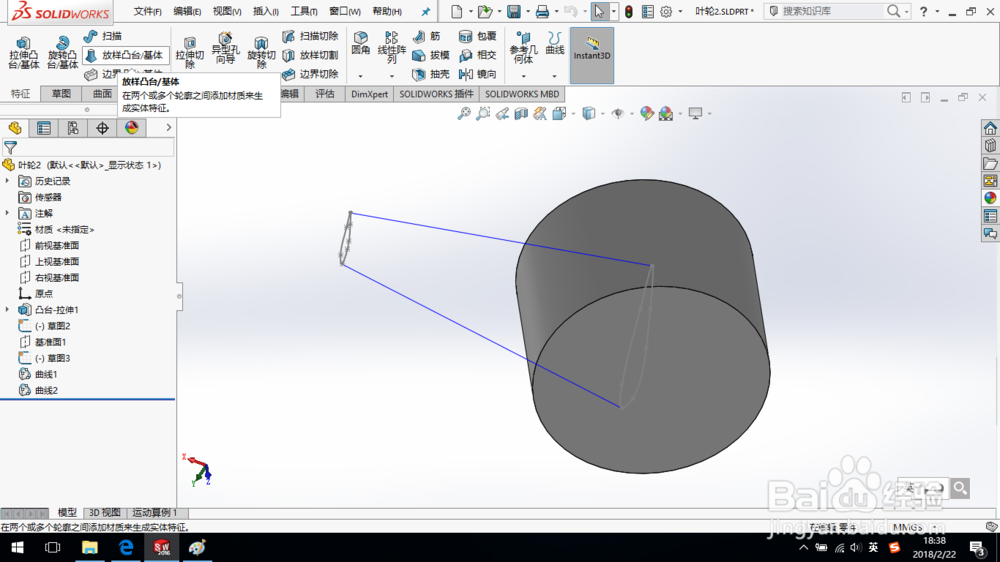Select the Draft (拔模) tool
The width and height of the screenshot is (1000, 562).
coord(431,55)
